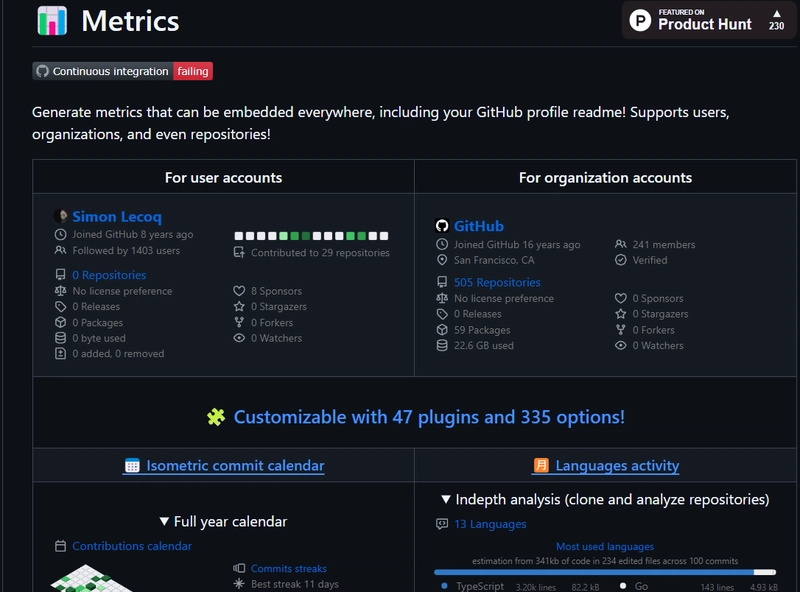Select the 13 Languages heading
The image size is (800, 592).
490,524
